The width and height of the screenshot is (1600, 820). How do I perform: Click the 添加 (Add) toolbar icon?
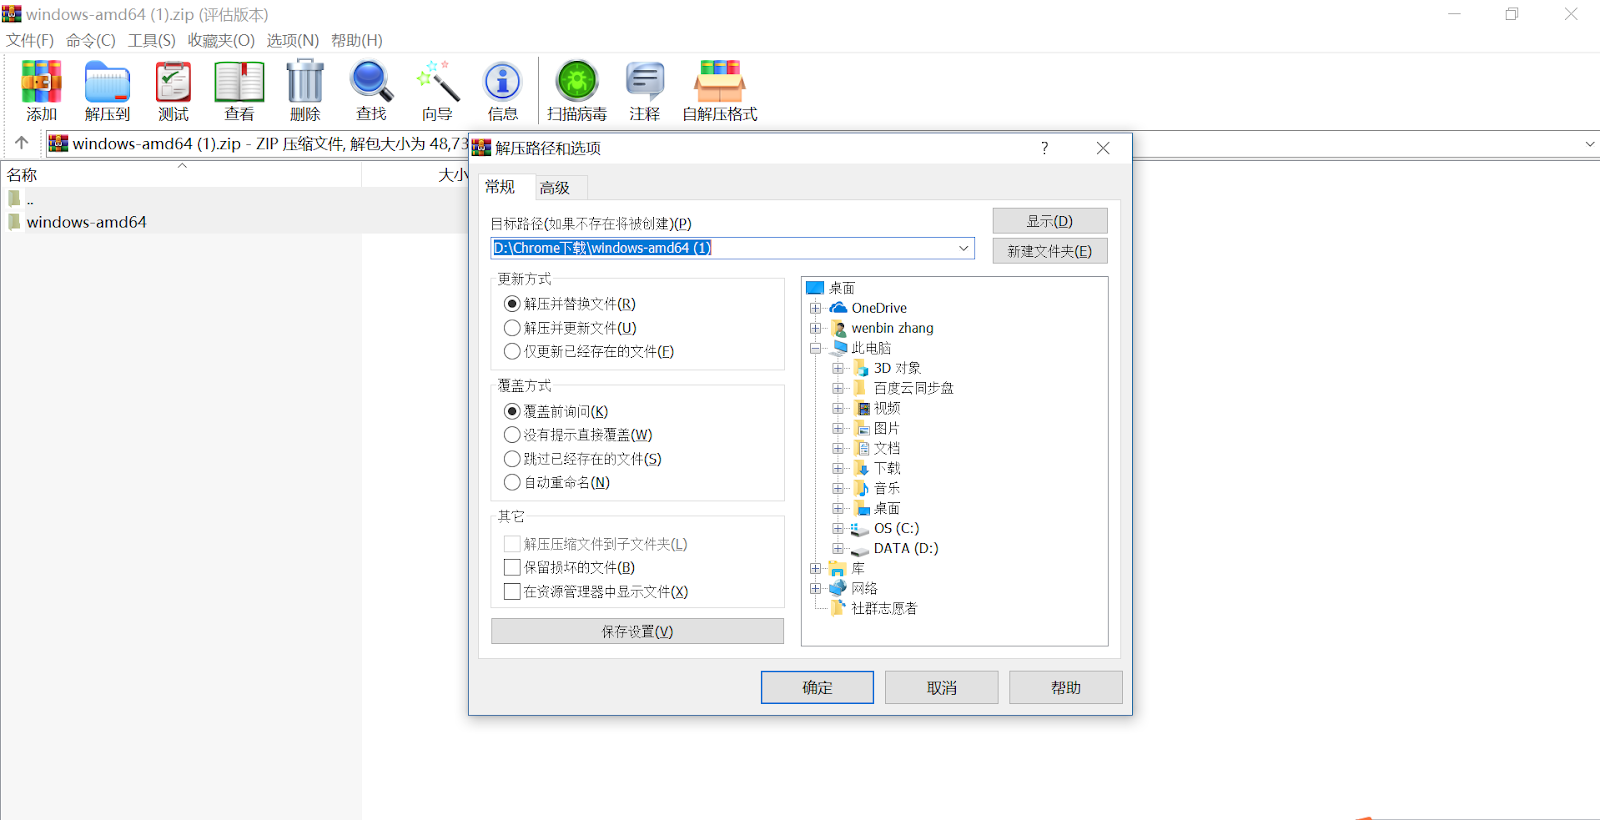pos(42,82)
